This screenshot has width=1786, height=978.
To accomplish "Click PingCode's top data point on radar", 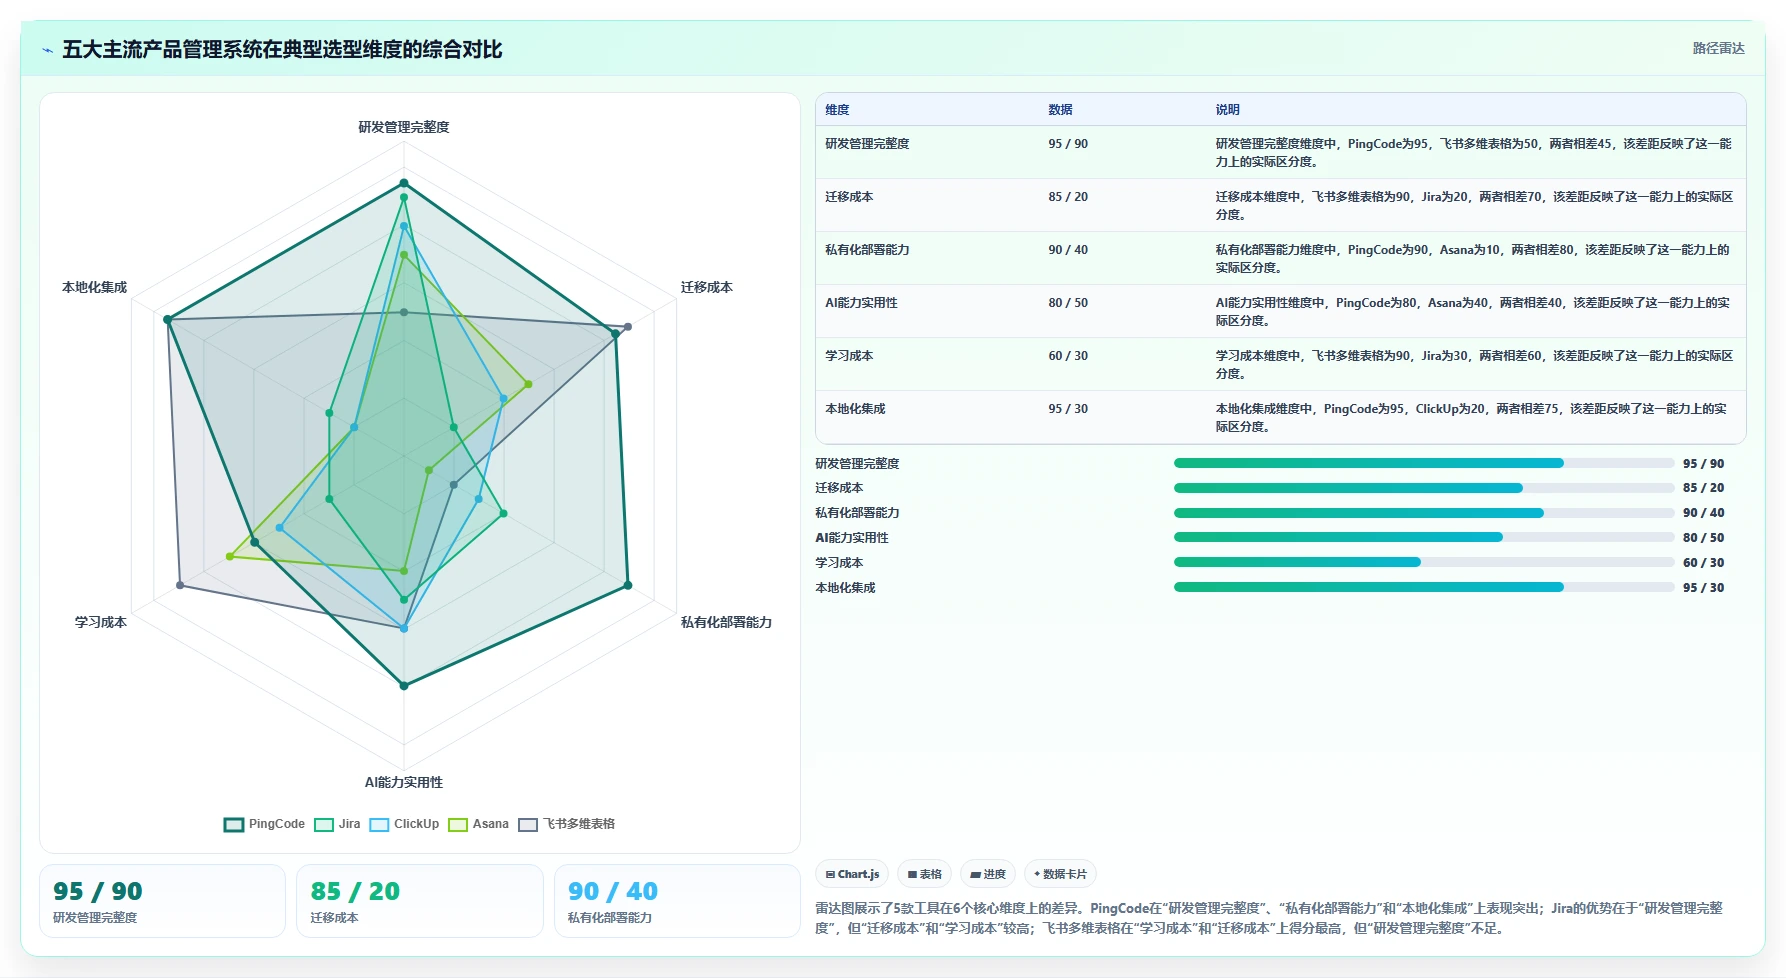I will [404, 183].
